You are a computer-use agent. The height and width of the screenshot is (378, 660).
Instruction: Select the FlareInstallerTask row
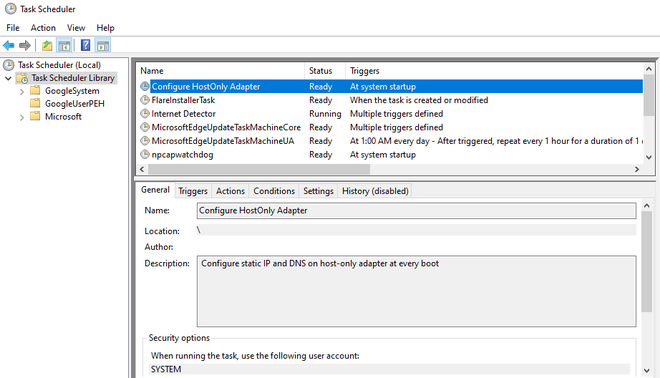[x=390, y=100]
